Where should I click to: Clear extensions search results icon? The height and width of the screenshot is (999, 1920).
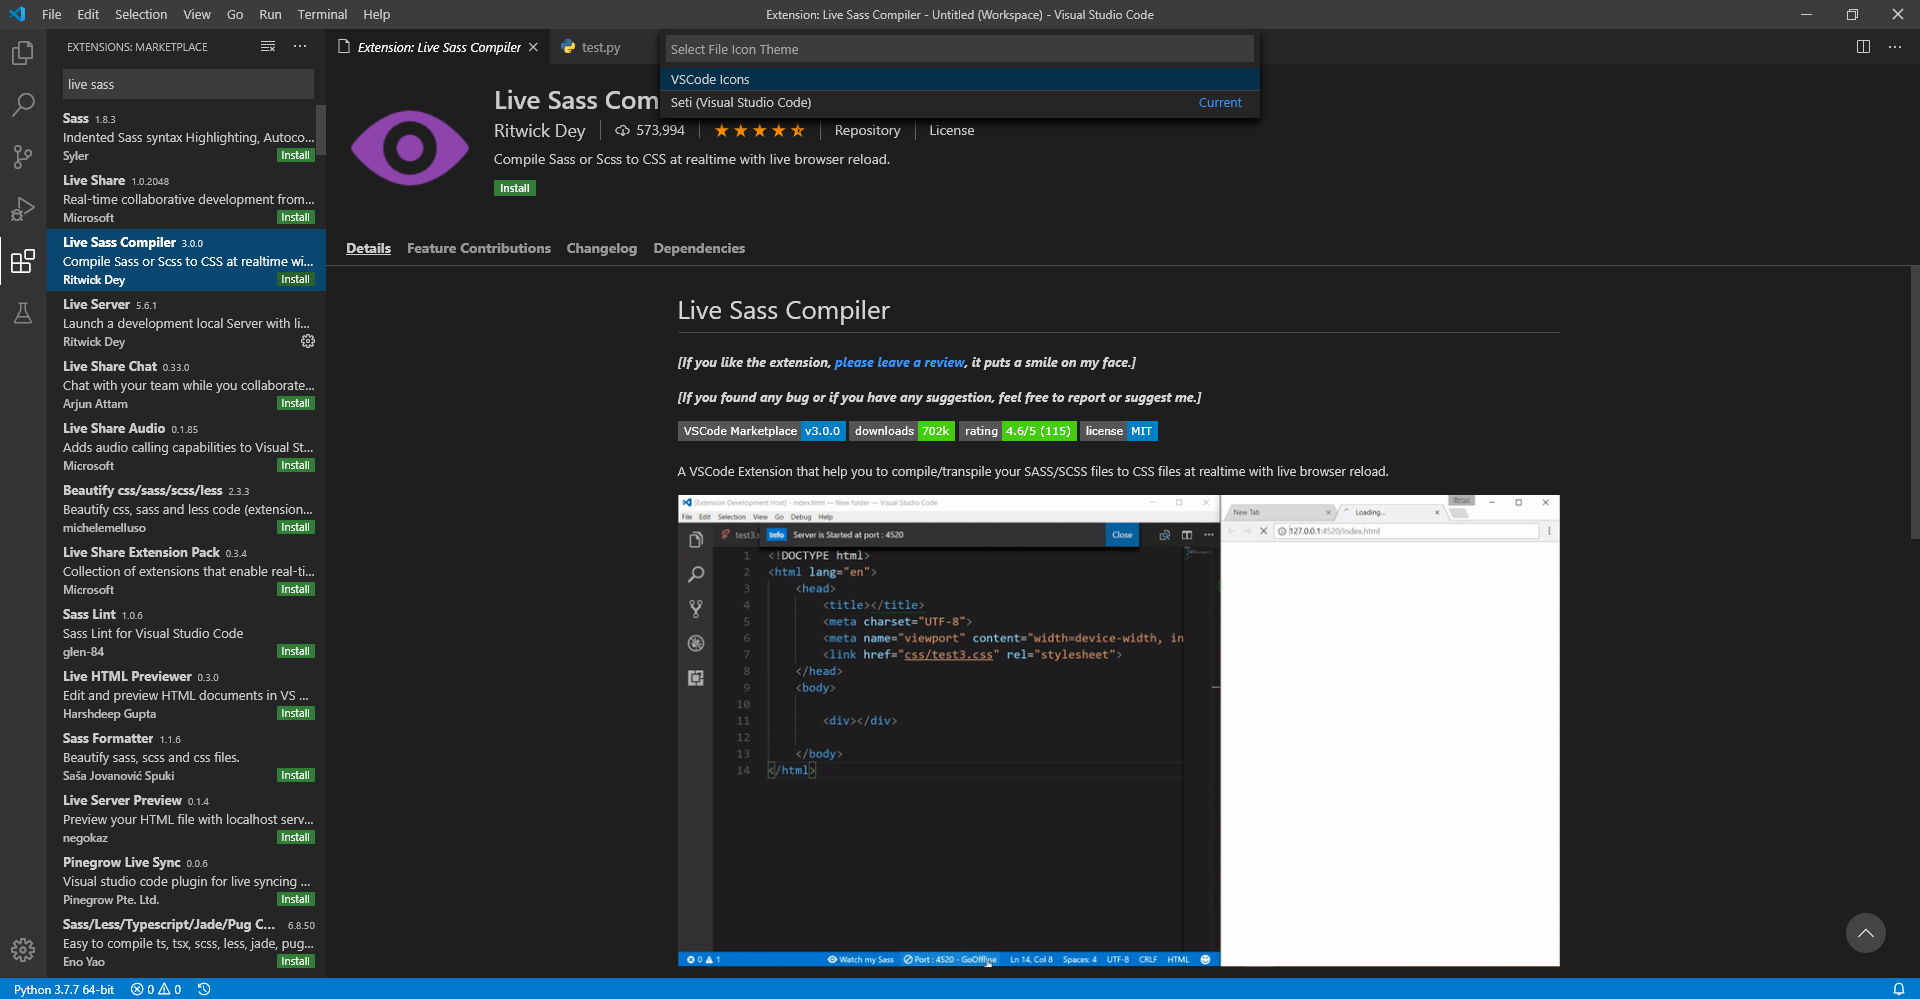tap(268, 47)
